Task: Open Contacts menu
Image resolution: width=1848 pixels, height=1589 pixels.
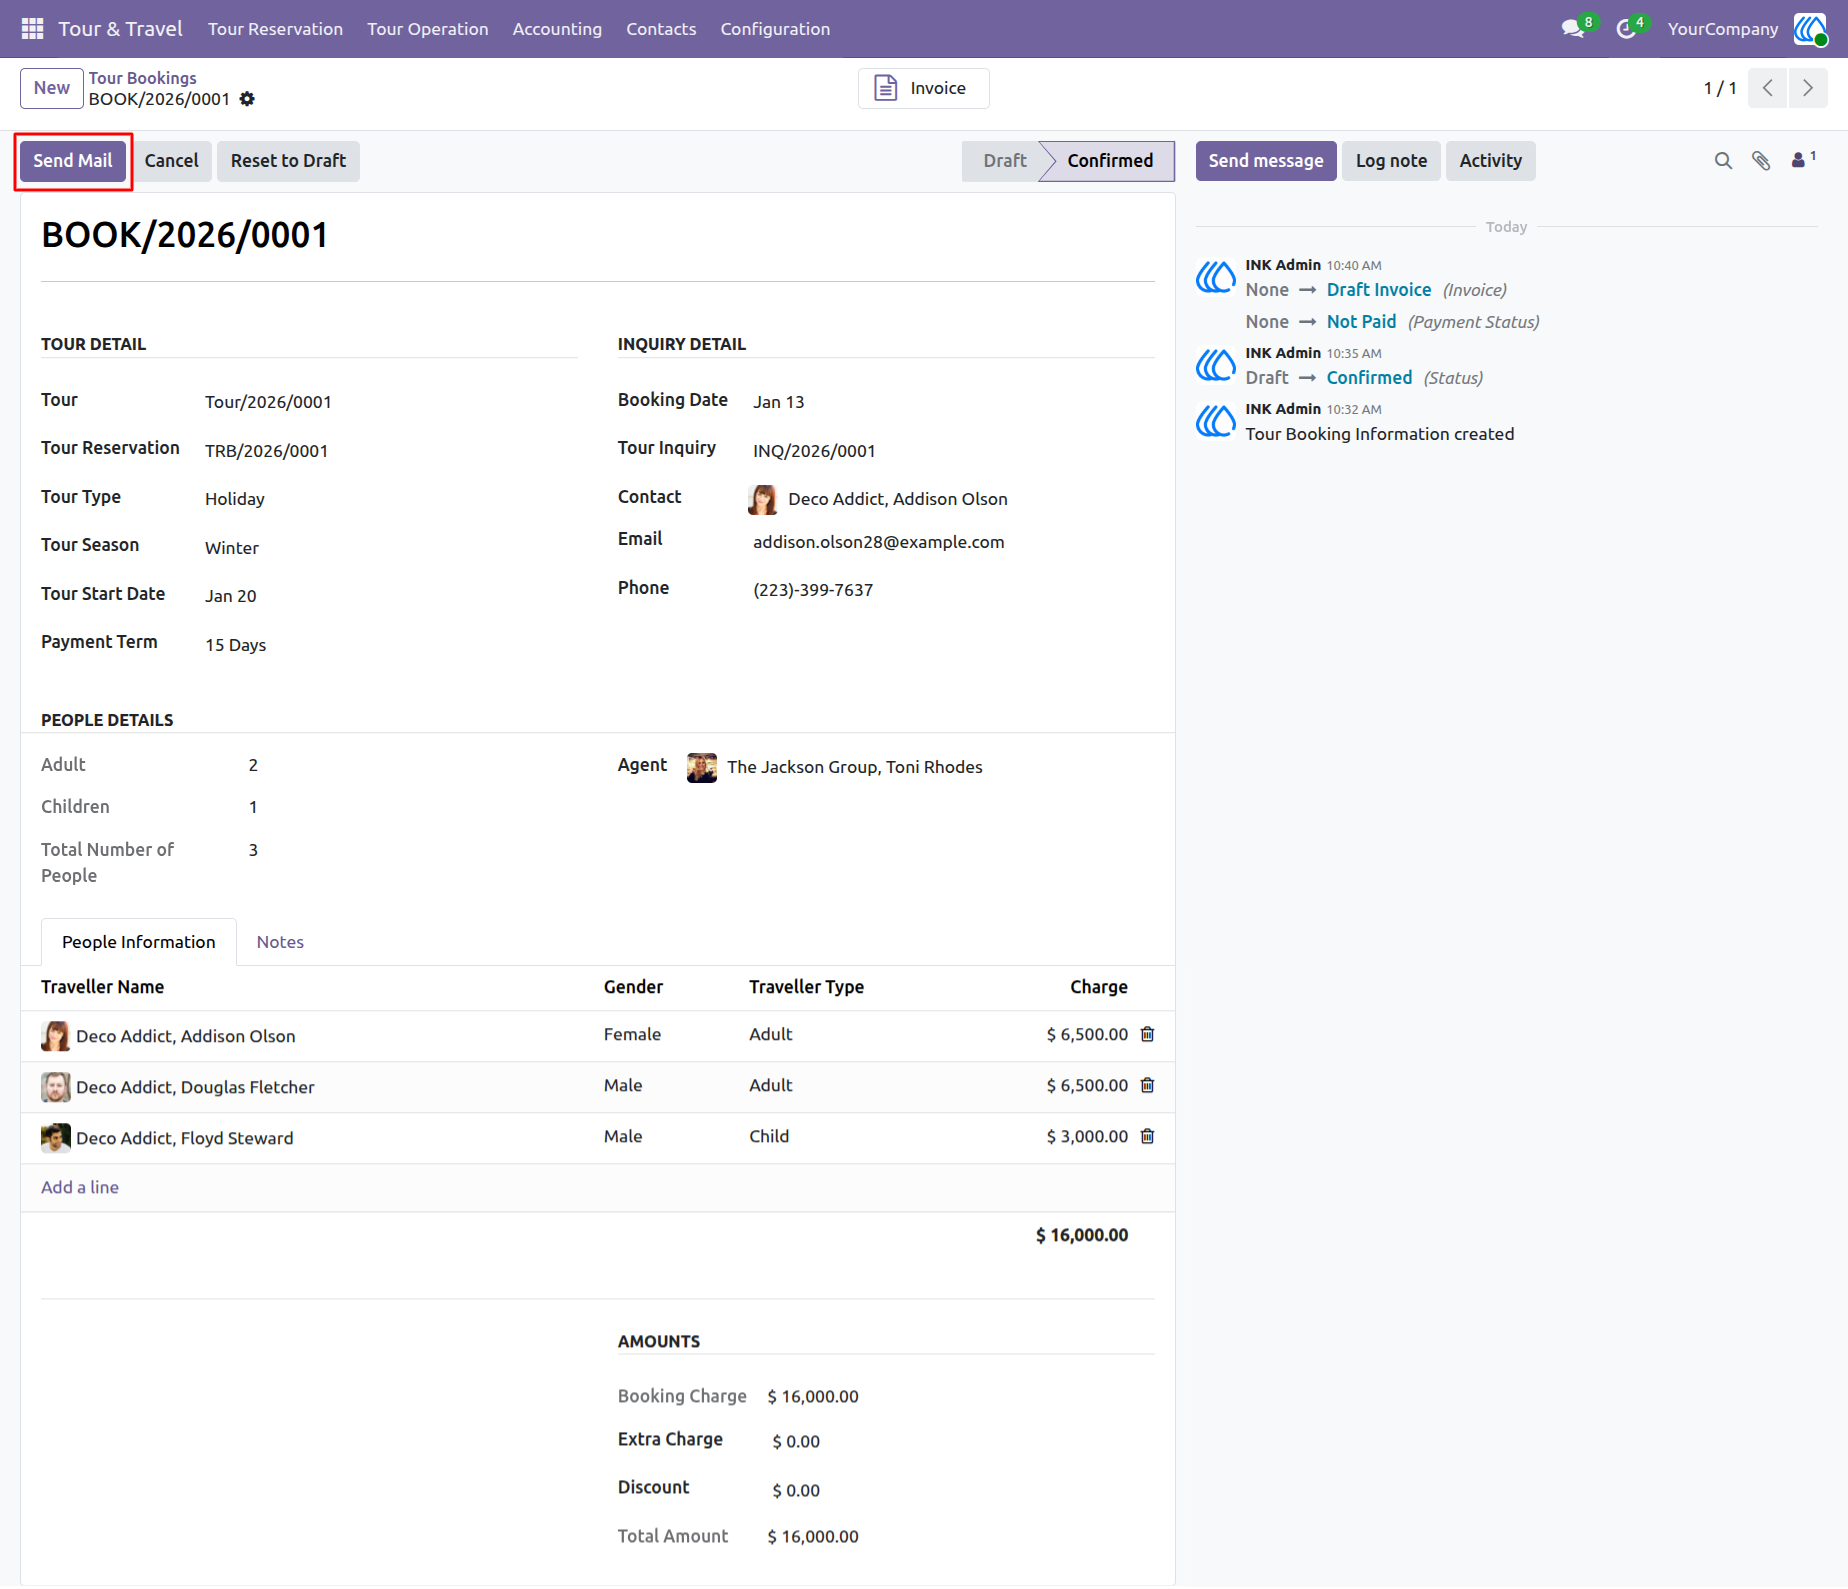Action: (661, 29)
